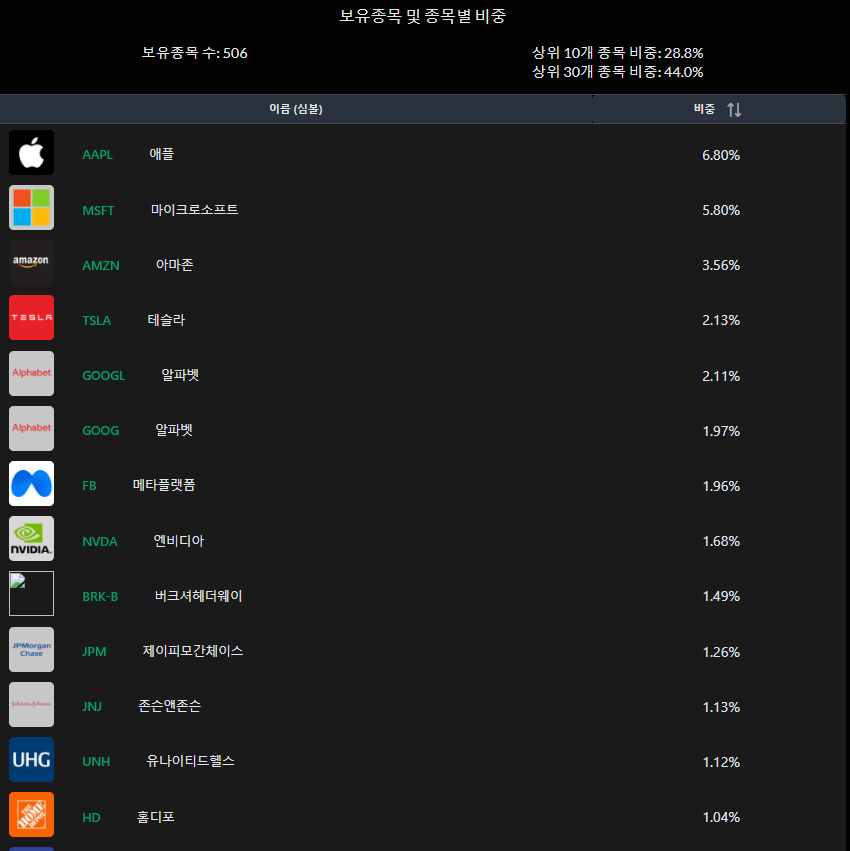Select the company name 메타플랫폼

[164, 485]
